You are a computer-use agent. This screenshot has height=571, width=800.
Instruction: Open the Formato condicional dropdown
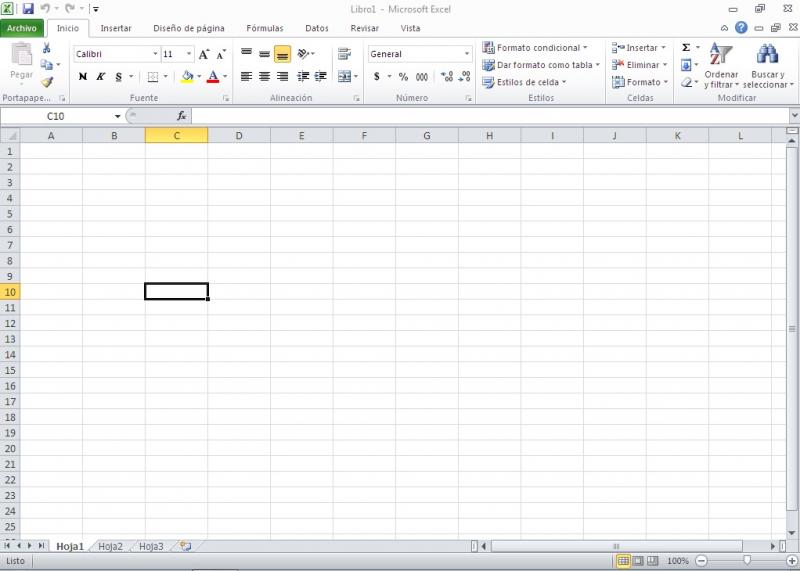point(535,47)
